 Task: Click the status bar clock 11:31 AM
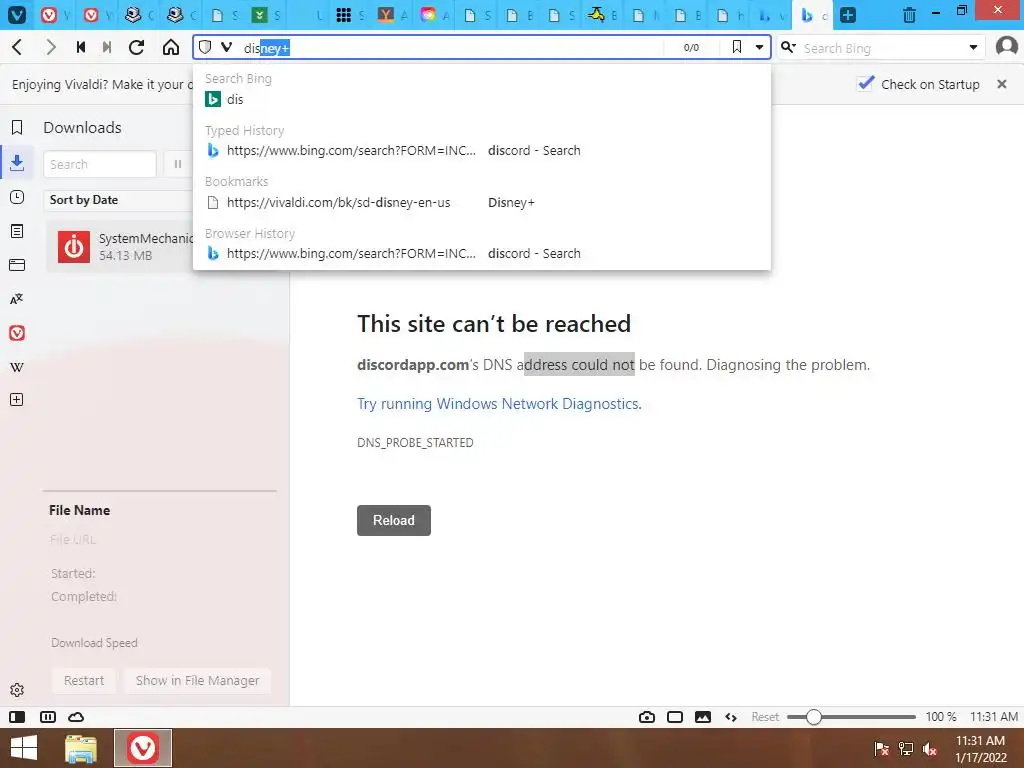[x=993, y=717]
